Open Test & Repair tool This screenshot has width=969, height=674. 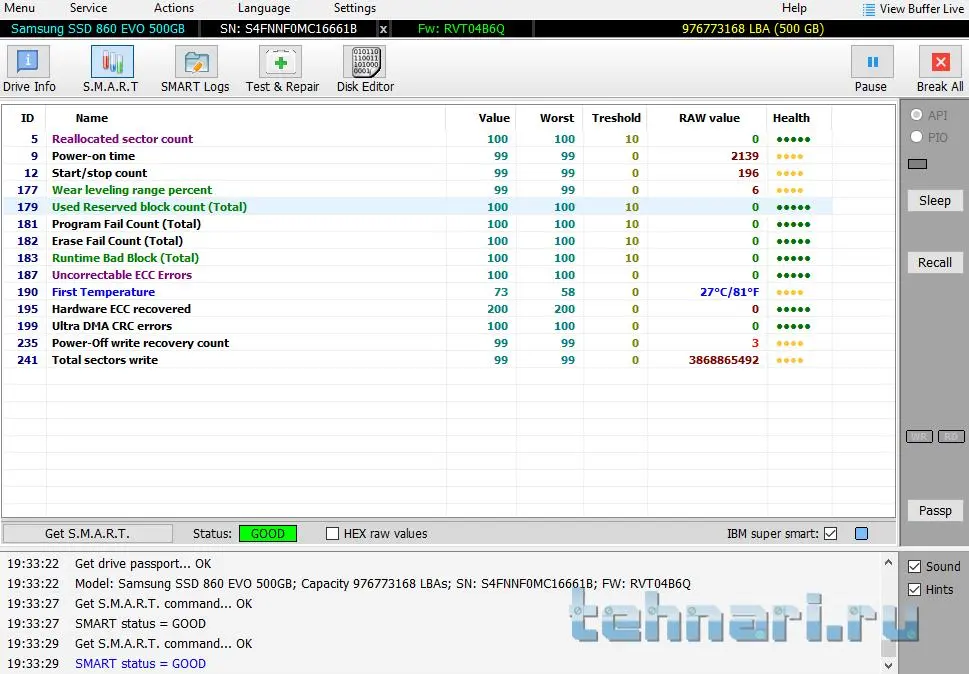(282, 69)
